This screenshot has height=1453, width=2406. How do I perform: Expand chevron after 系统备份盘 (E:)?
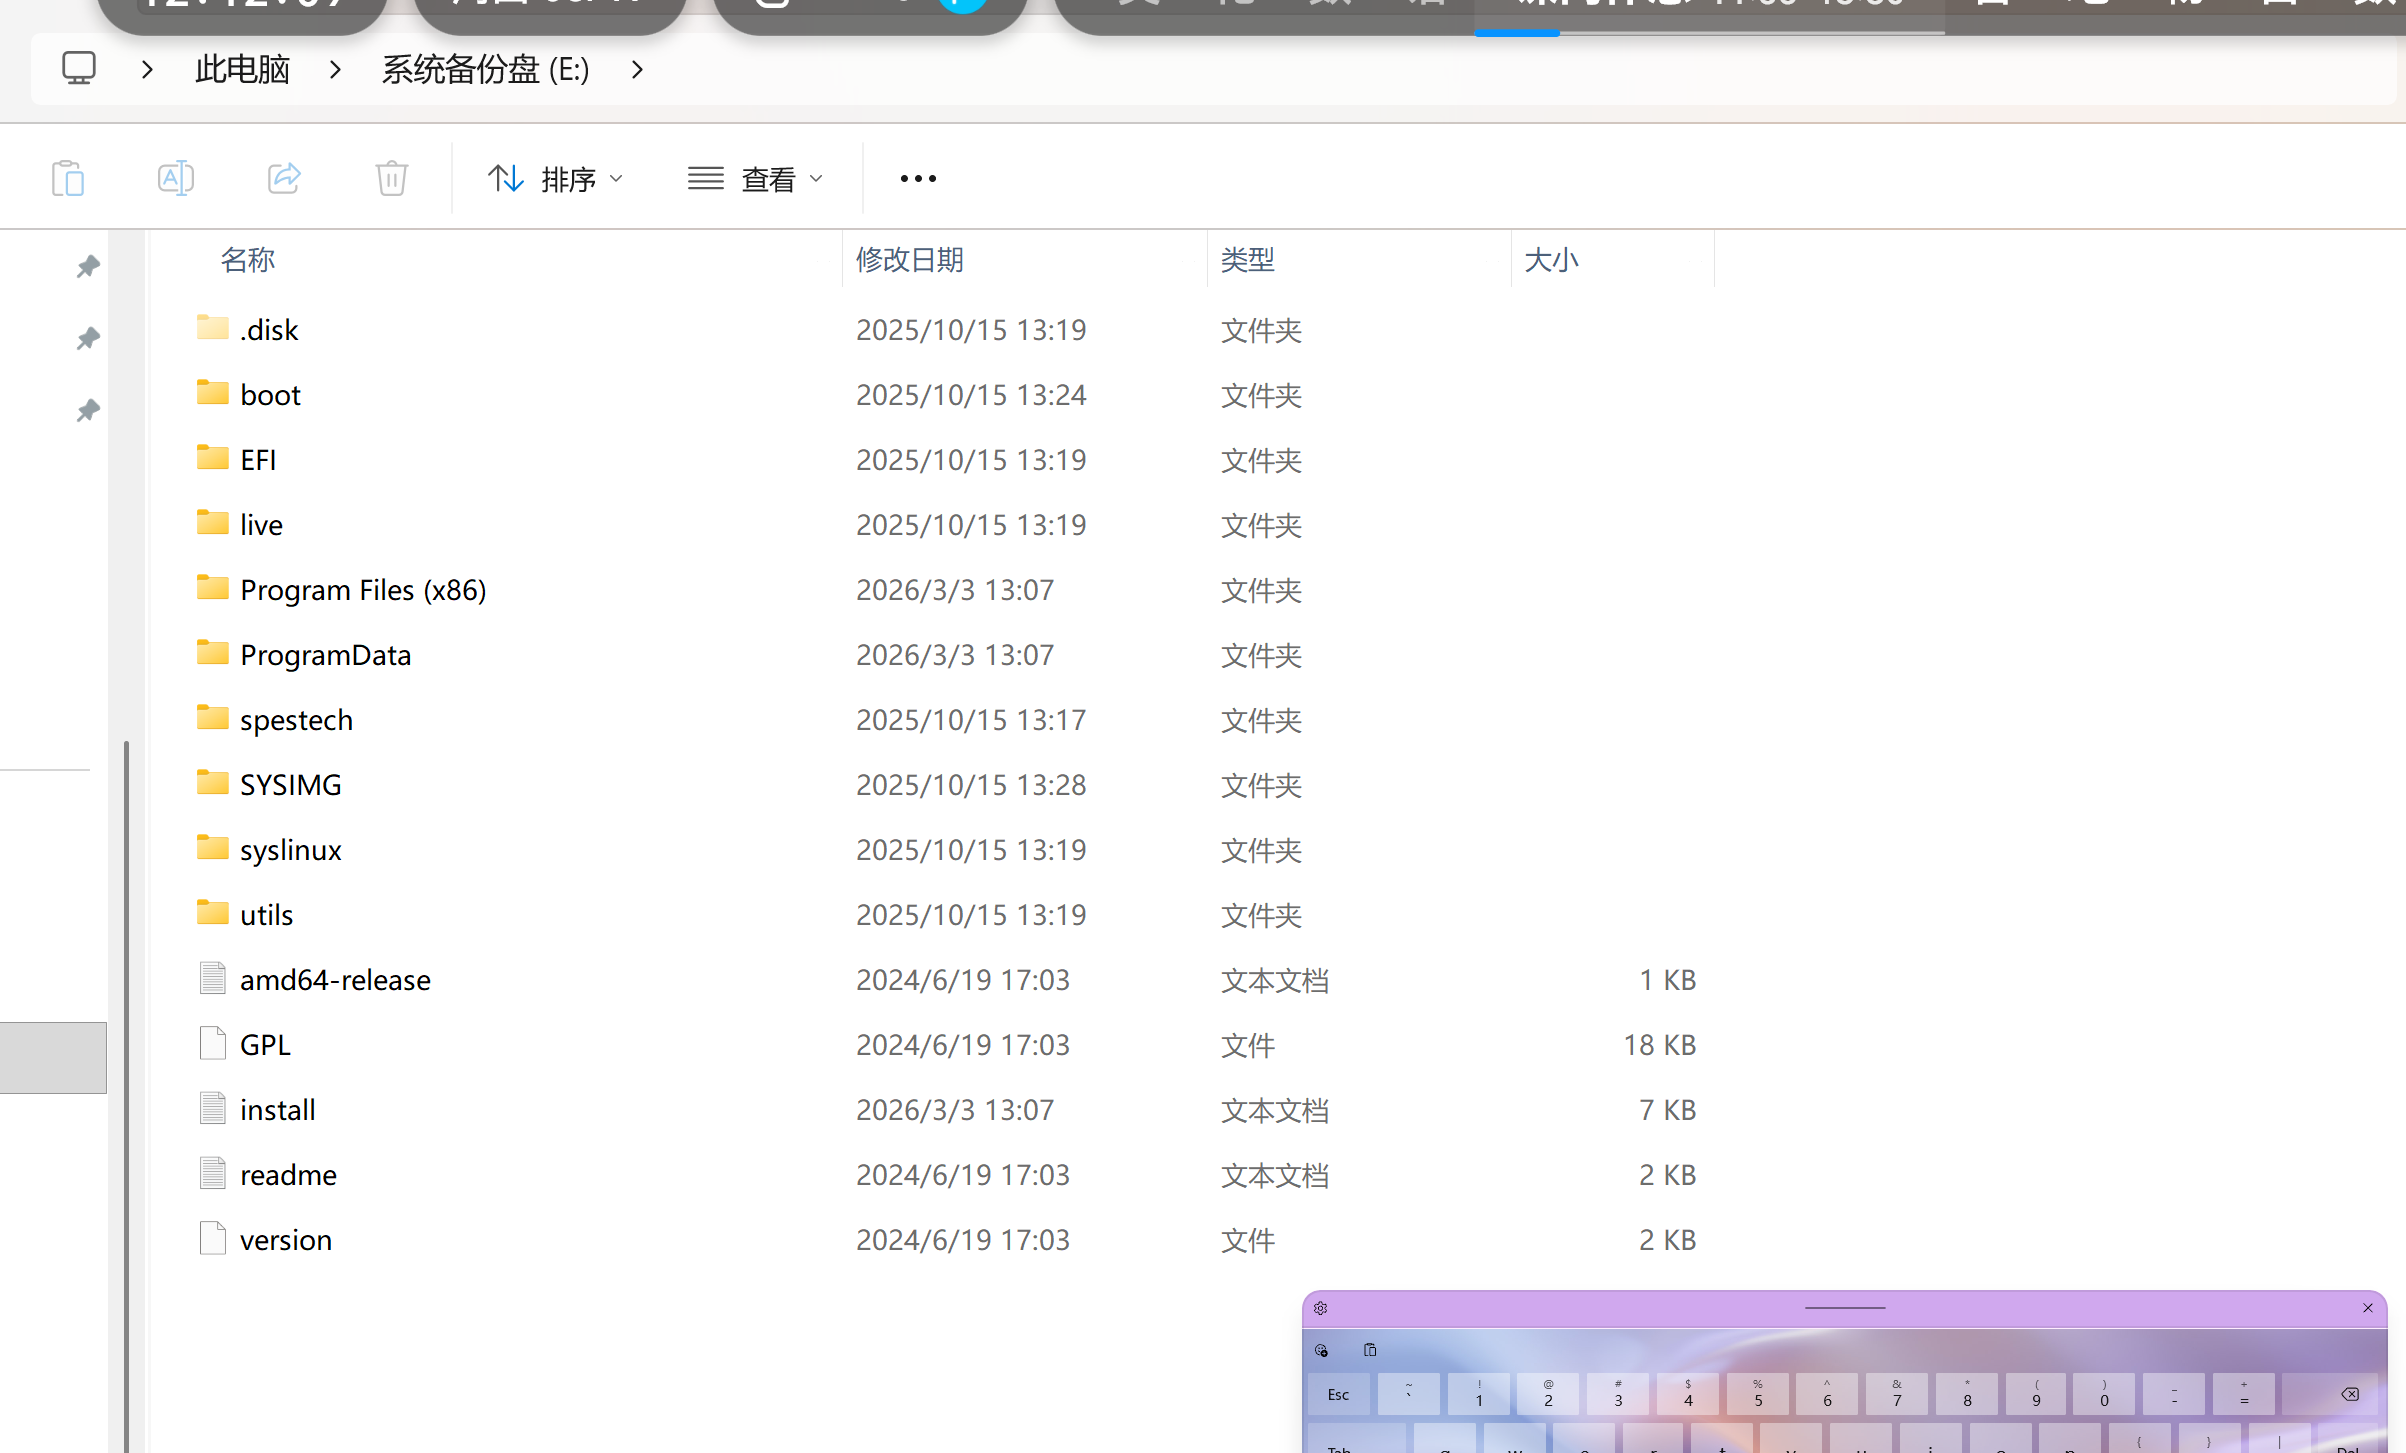[x=637, y=69]
